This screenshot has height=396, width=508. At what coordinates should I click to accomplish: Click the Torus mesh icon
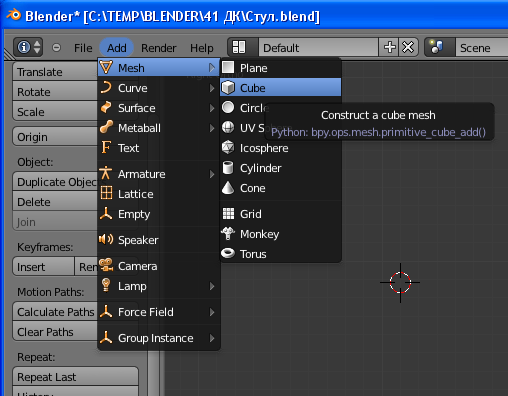tap(228, 253)
